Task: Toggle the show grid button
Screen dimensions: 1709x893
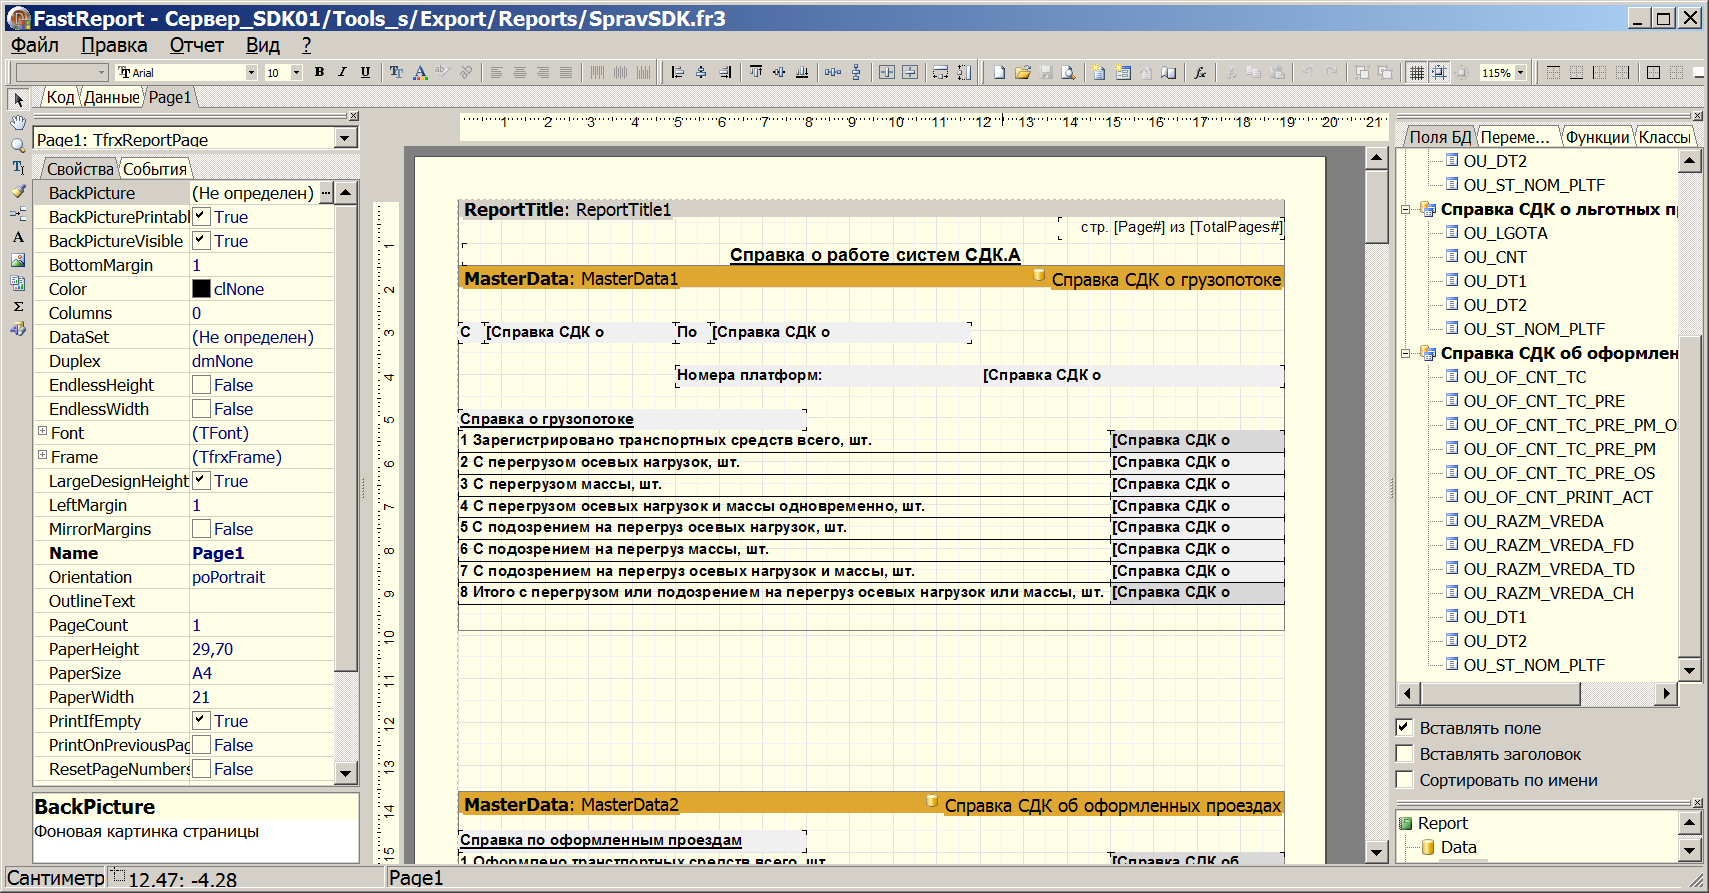Action: point(1417,72)
